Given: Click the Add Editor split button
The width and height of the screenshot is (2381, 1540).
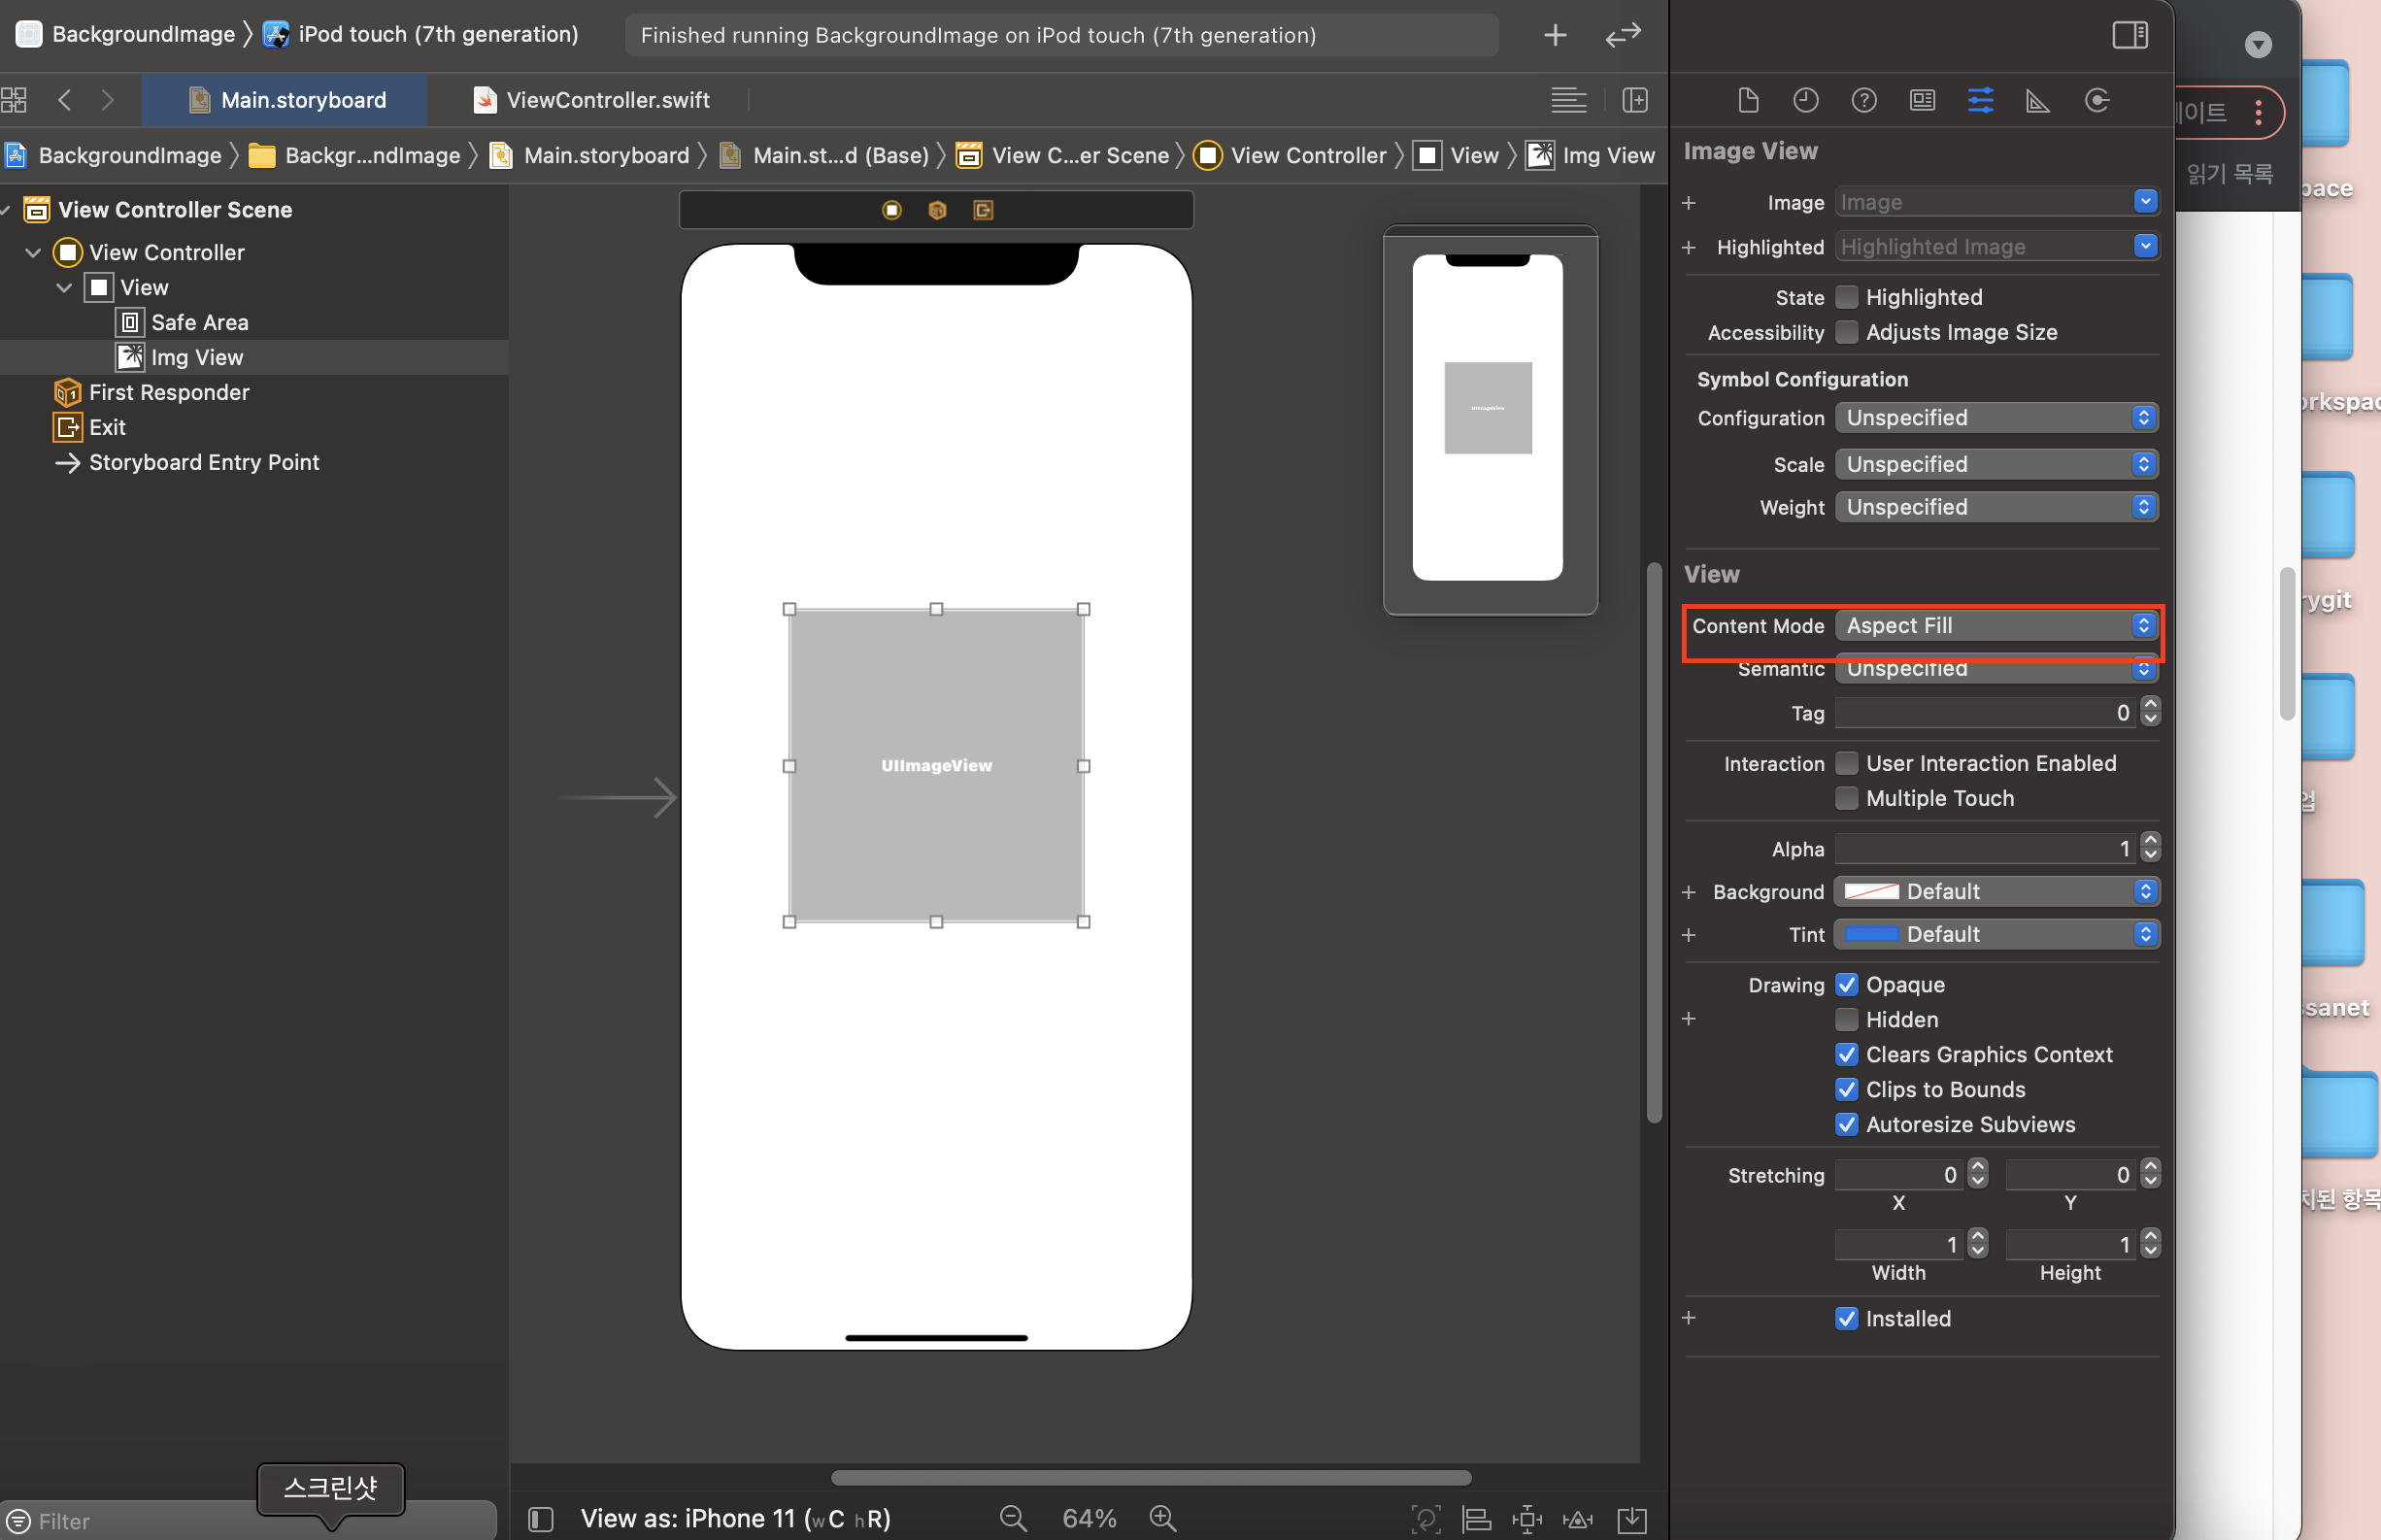Looking at the screenshot, I should pyautogui.click(x=1634, y=100).
